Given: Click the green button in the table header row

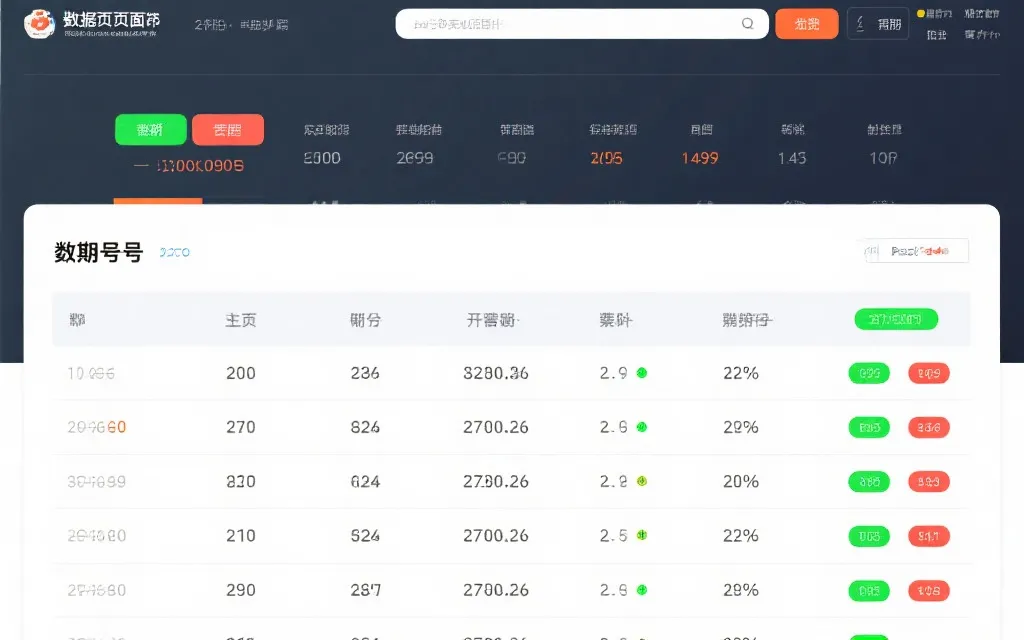Looking at the screenshot, I should 897,319.
